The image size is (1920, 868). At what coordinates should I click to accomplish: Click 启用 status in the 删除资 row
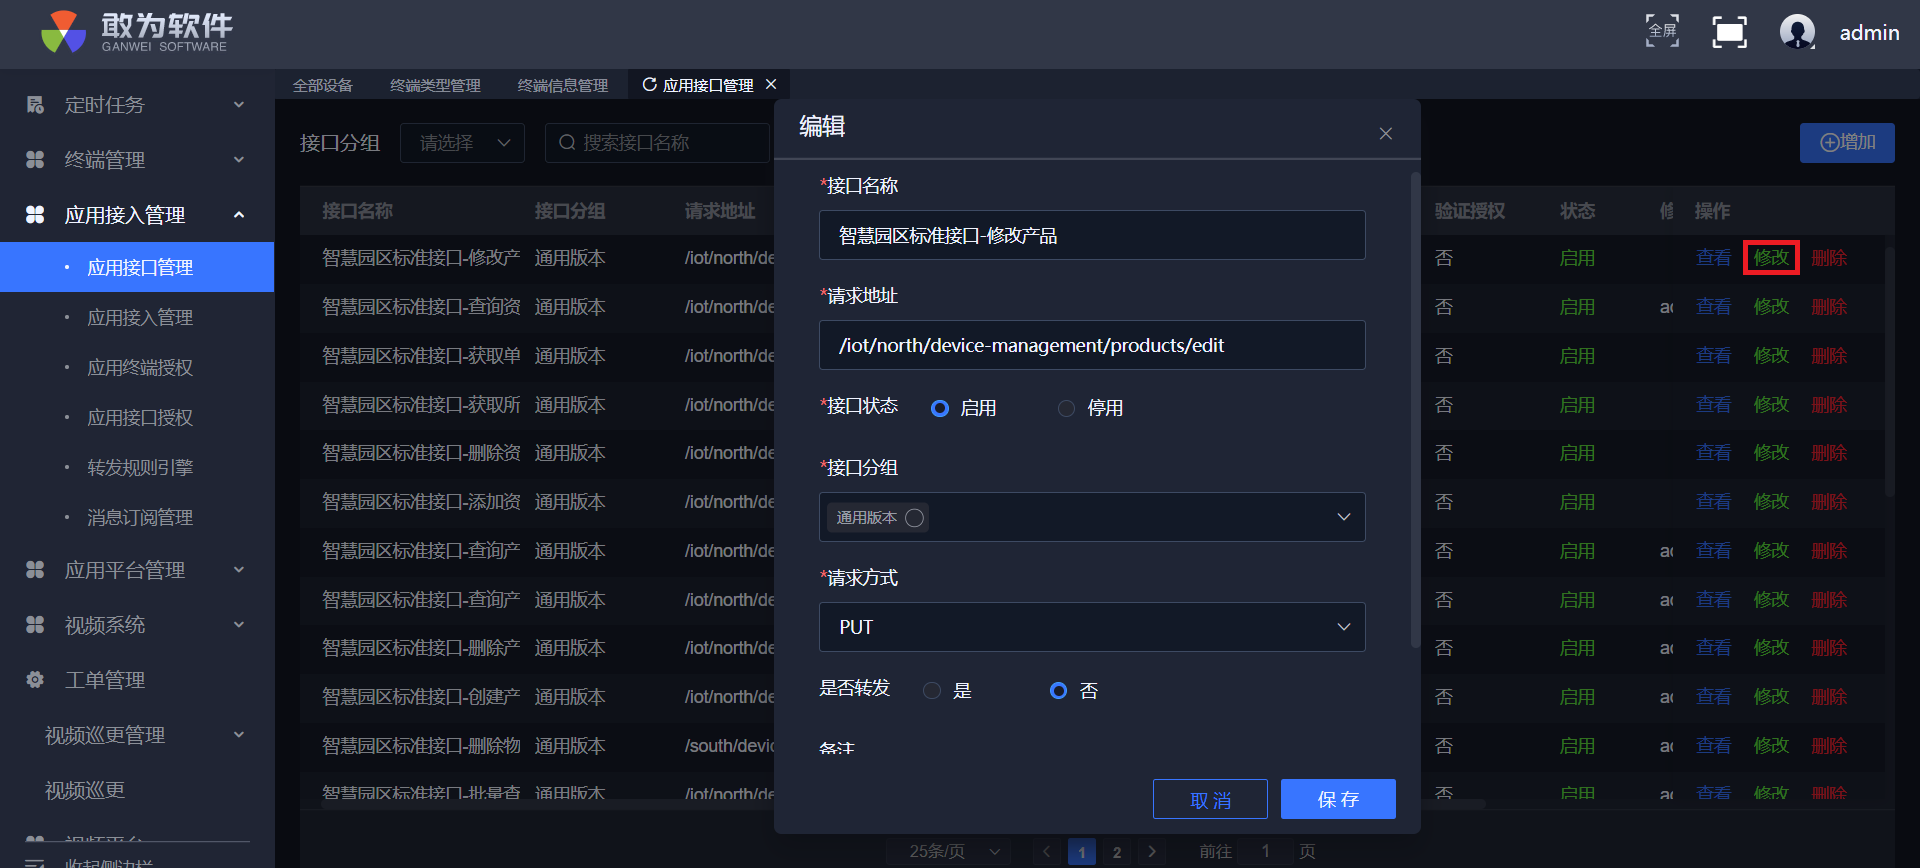(x=1577, y=453)
